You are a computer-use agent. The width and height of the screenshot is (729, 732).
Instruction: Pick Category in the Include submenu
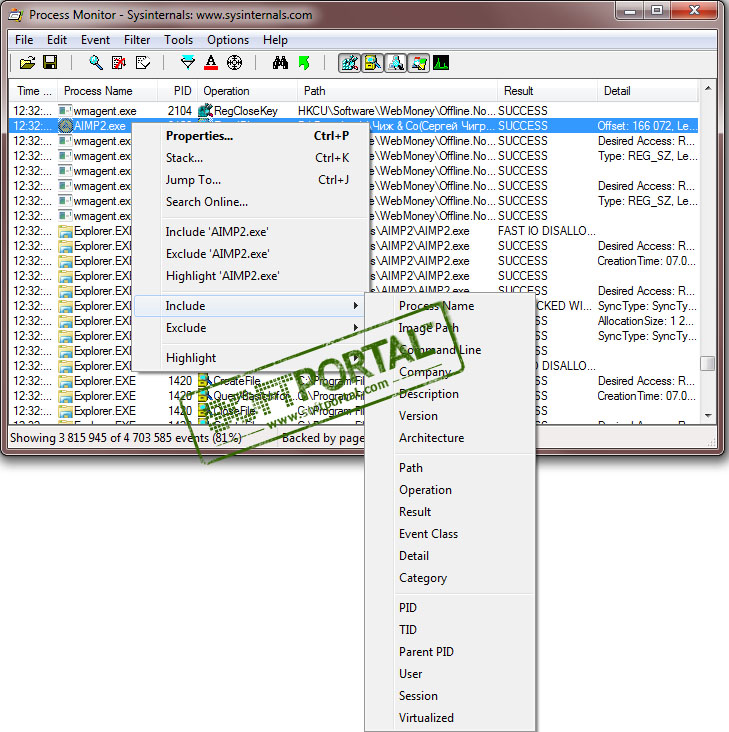(x=450, y=577)
